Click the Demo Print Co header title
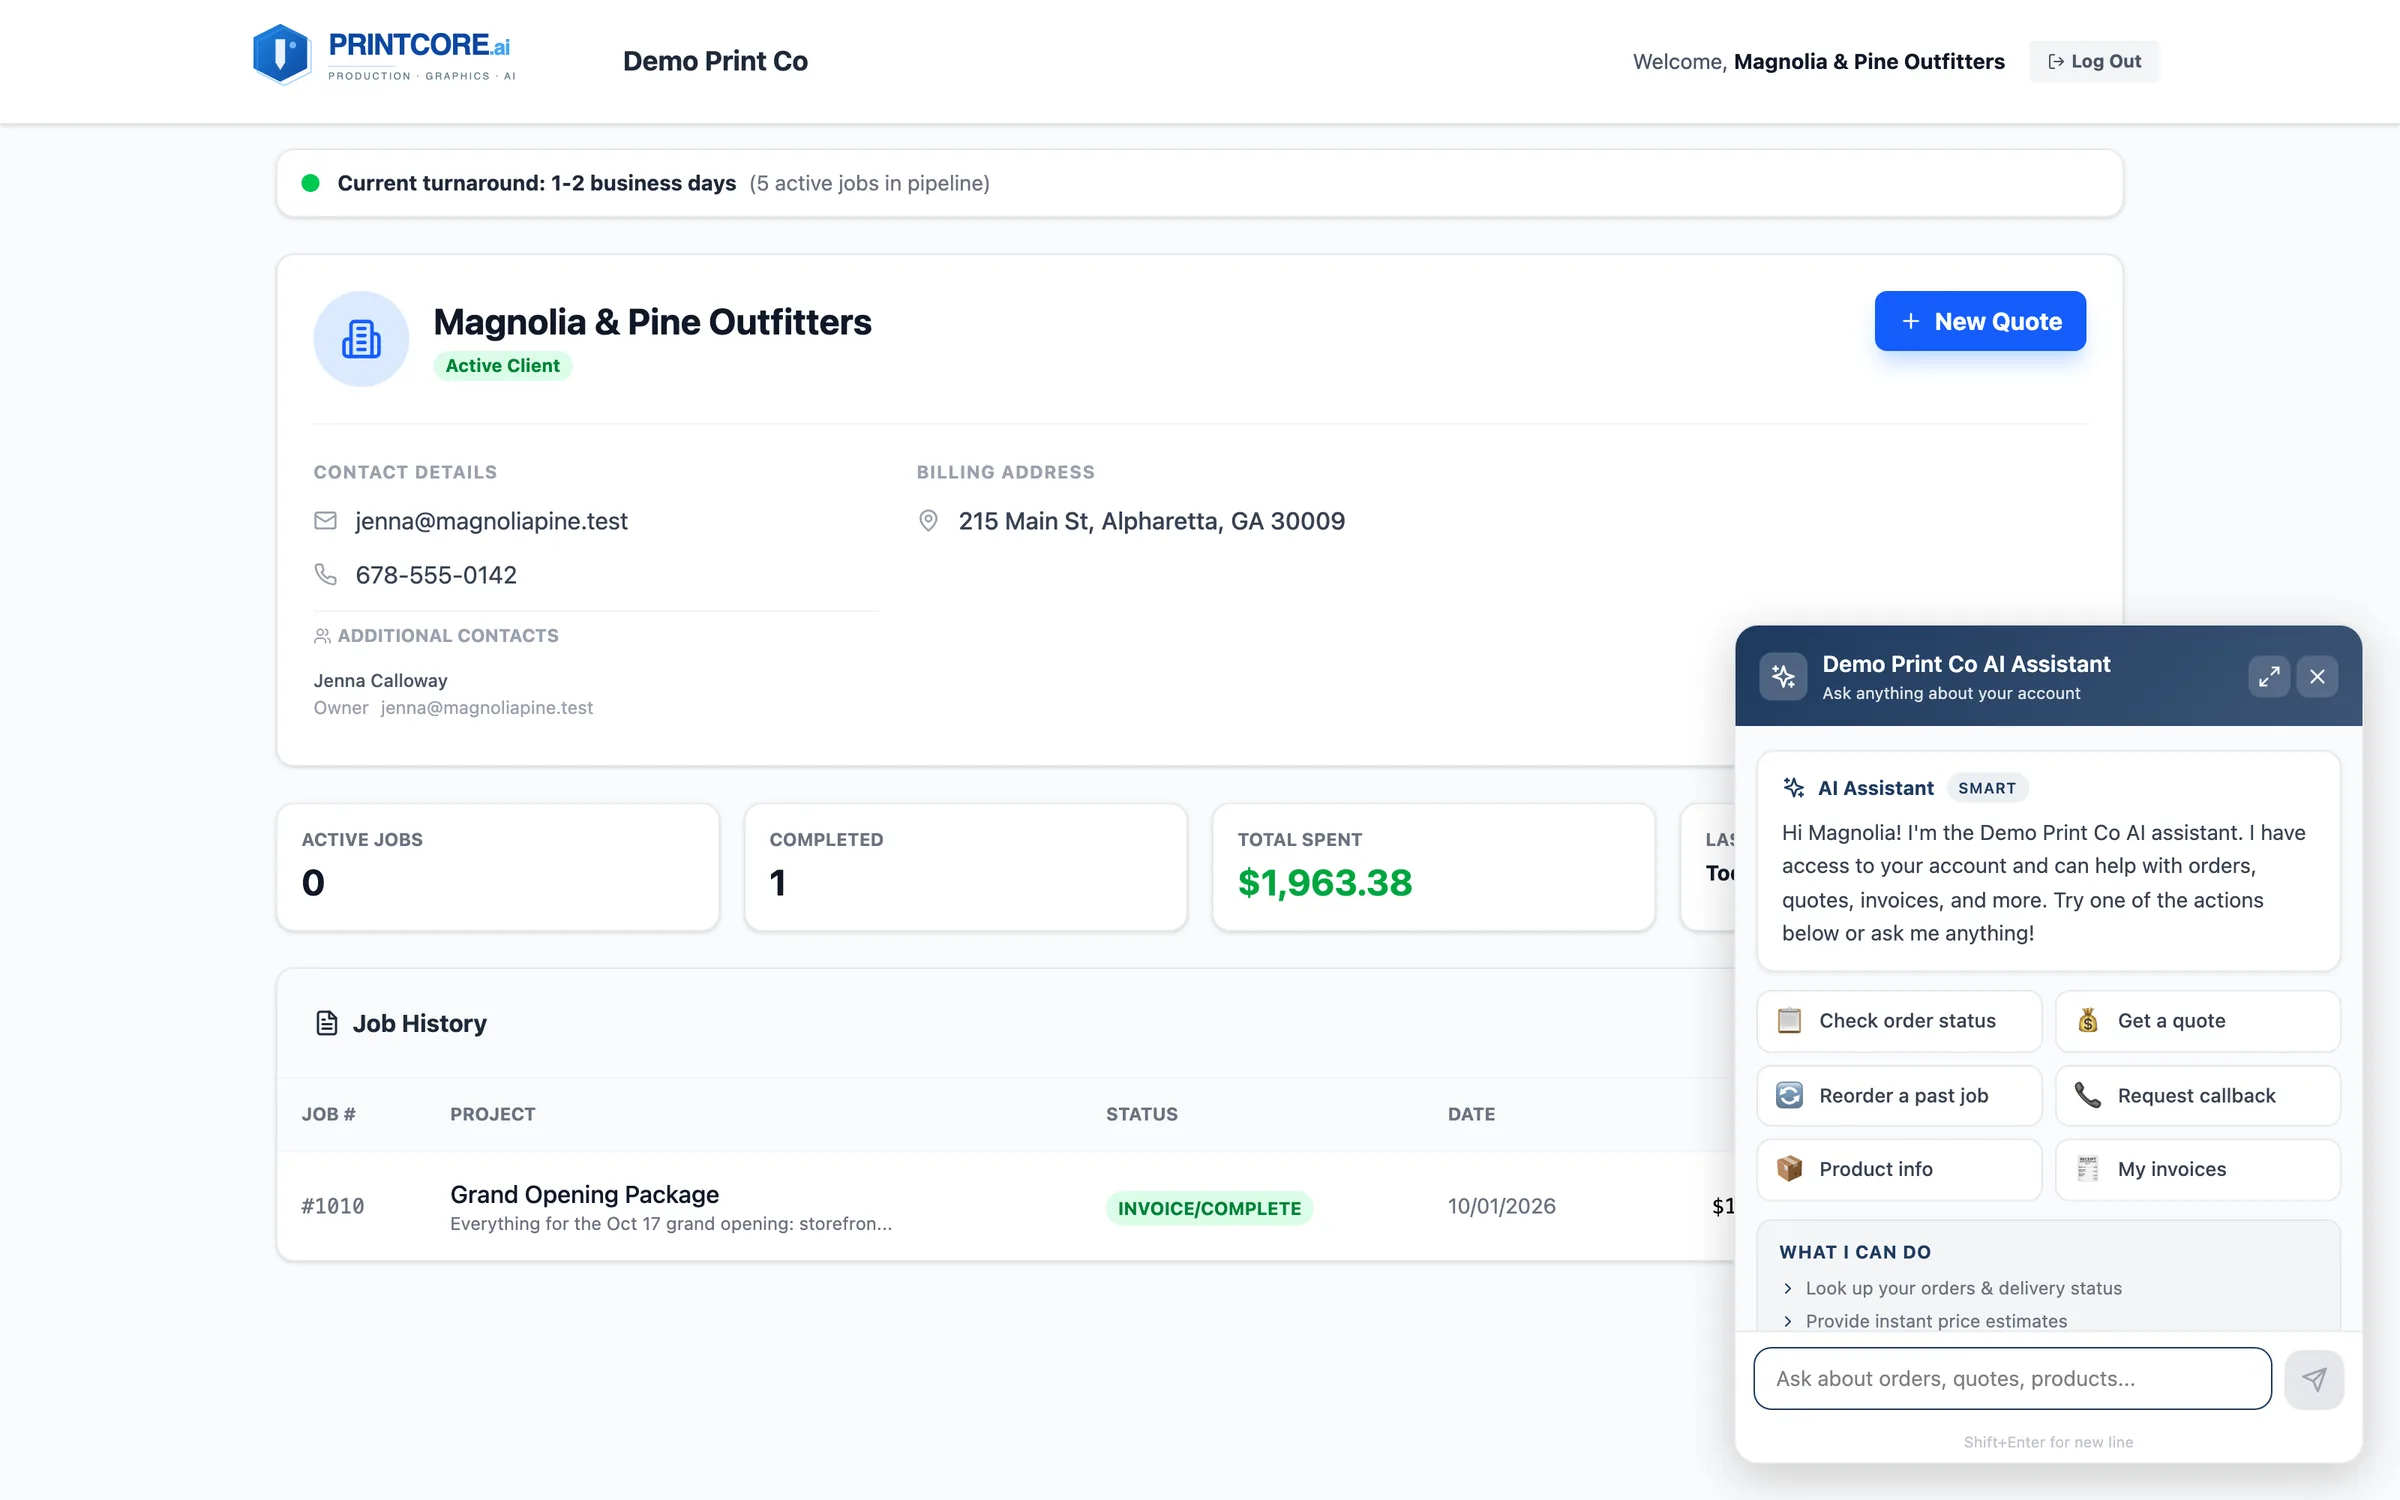2400x1500 pixels. tap(715, 61)
